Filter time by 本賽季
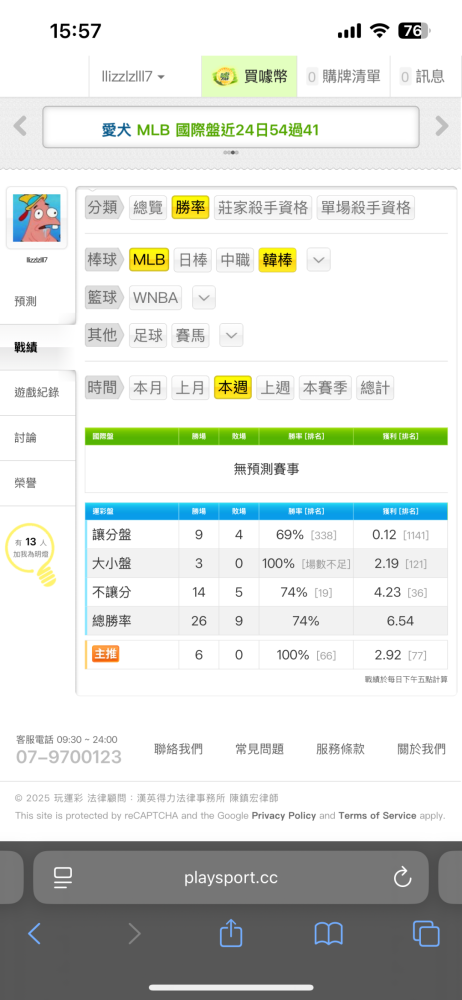This screenshot has height=1000, width=462. (x=325, y=387)
